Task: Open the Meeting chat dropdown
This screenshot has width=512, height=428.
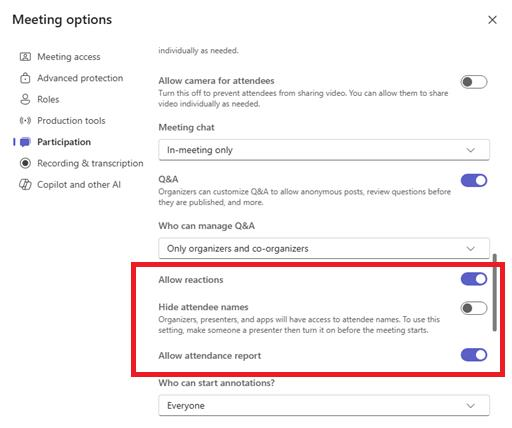Action: (324, 150)
